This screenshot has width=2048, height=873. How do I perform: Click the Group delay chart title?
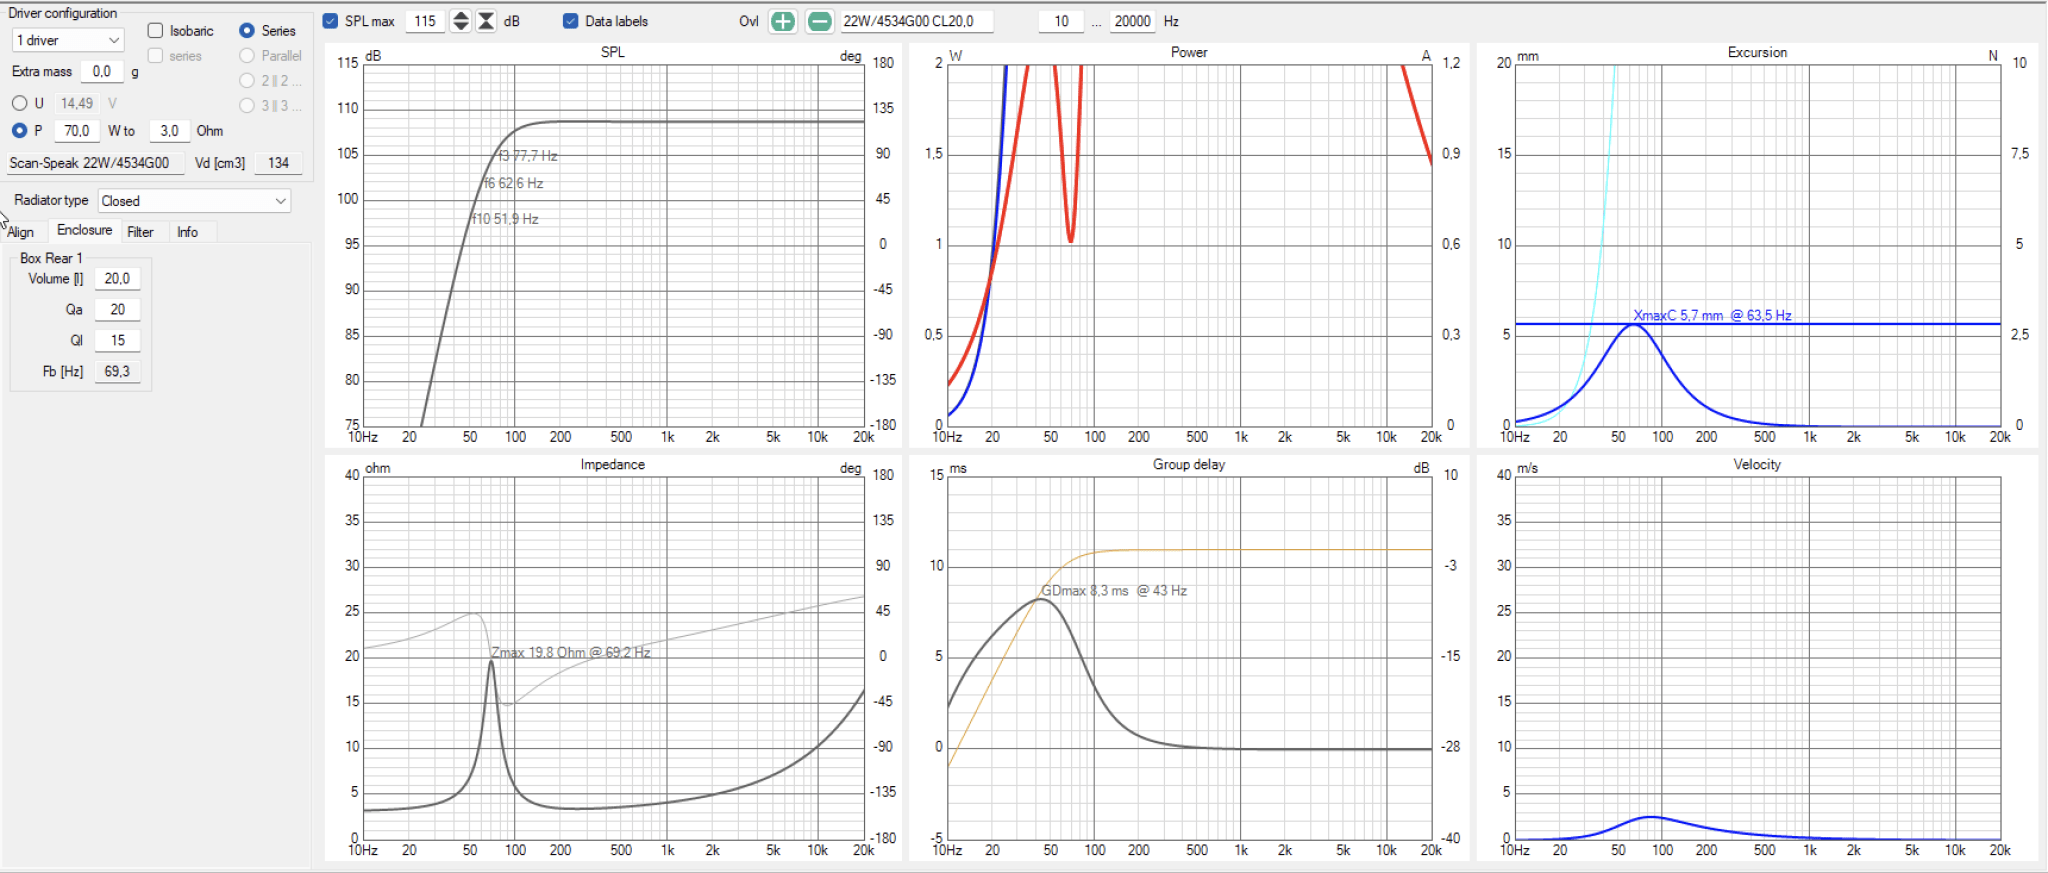click(1189, 464)
